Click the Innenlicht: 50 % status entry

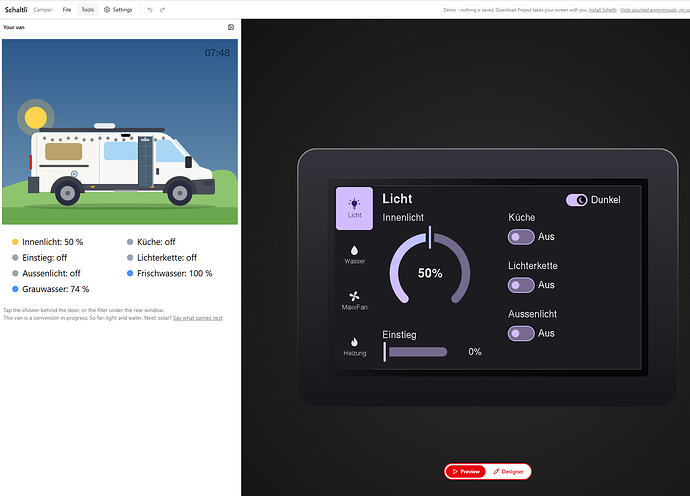point(48,242)
